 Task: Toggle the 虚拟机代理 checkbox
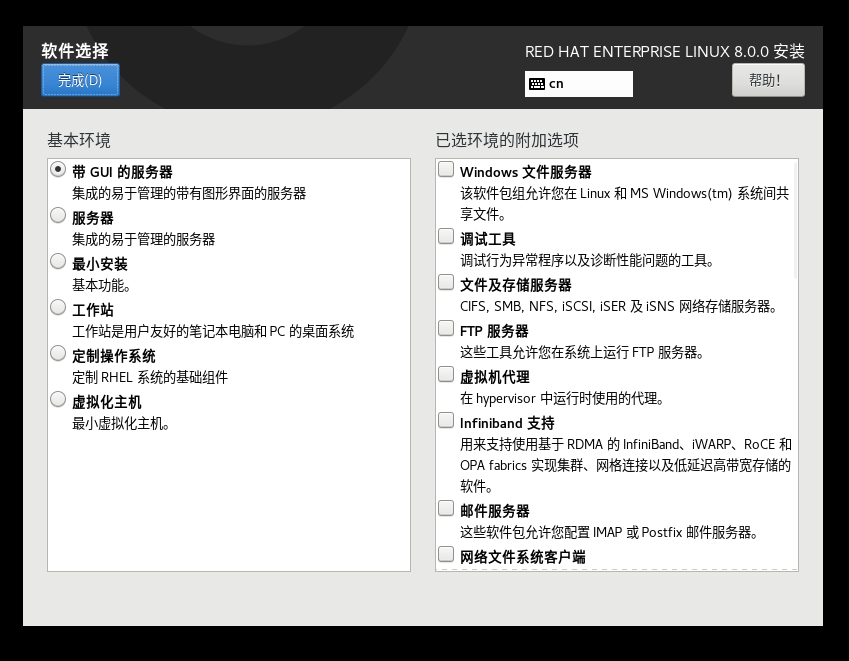pyautogui.click(x=446, y=375)
